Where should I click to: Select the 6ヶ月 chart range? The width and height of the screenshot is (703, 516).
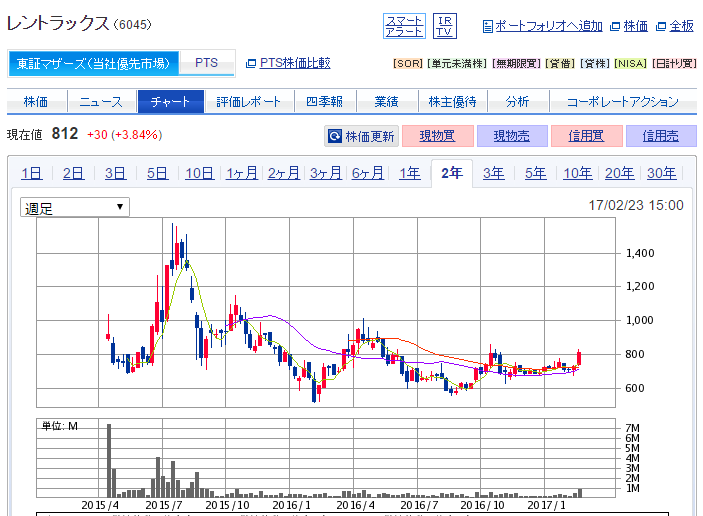click(x=368, y=173)
